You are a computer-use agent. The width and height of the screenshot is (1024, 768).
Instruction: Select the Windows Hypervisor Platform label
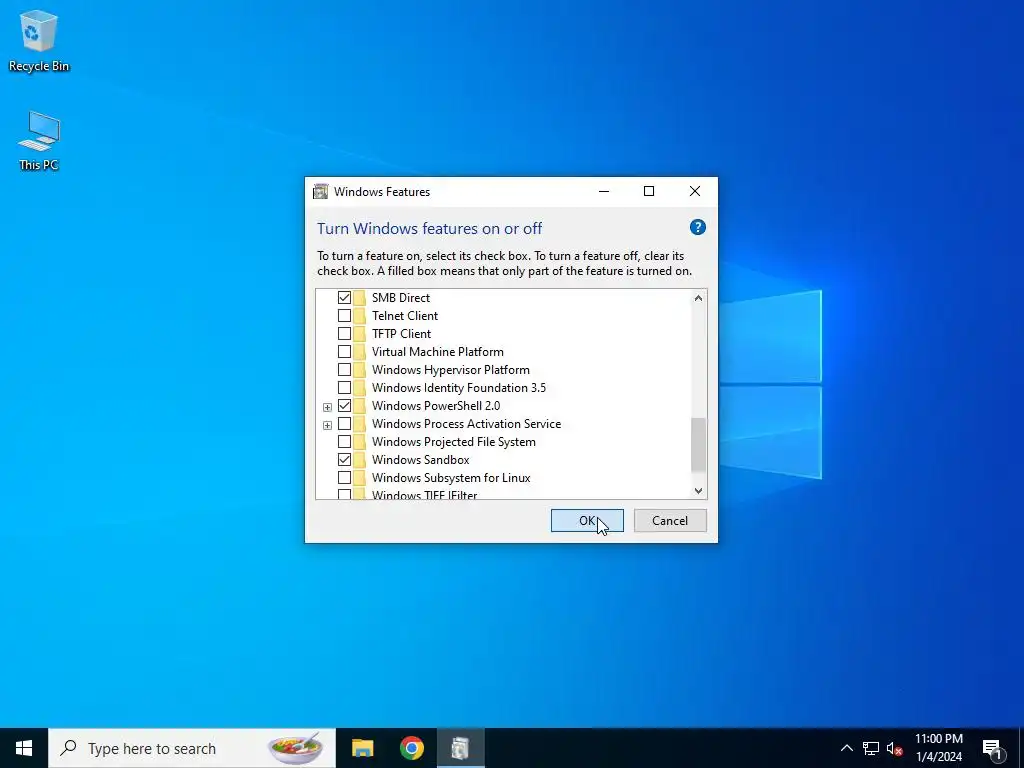(451, 370)
